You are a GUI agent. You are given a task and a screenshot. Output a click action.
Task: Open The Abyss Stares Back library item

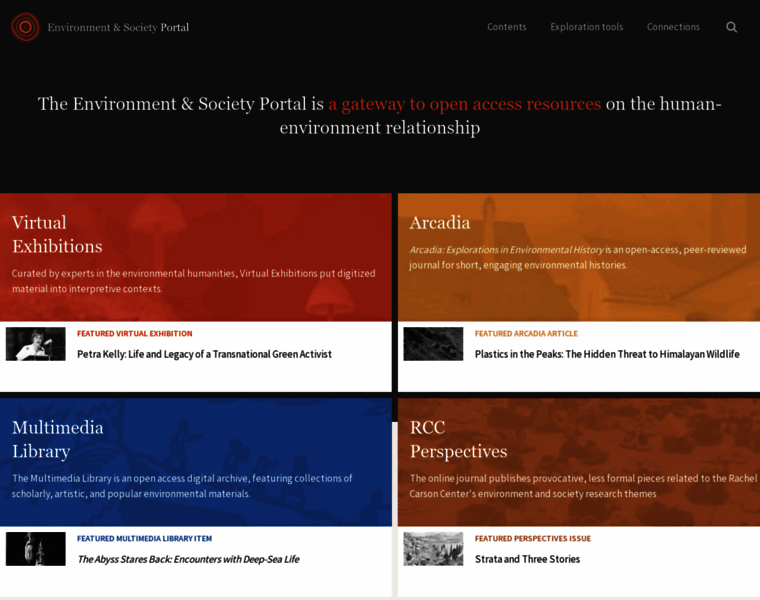click(188, 559)
